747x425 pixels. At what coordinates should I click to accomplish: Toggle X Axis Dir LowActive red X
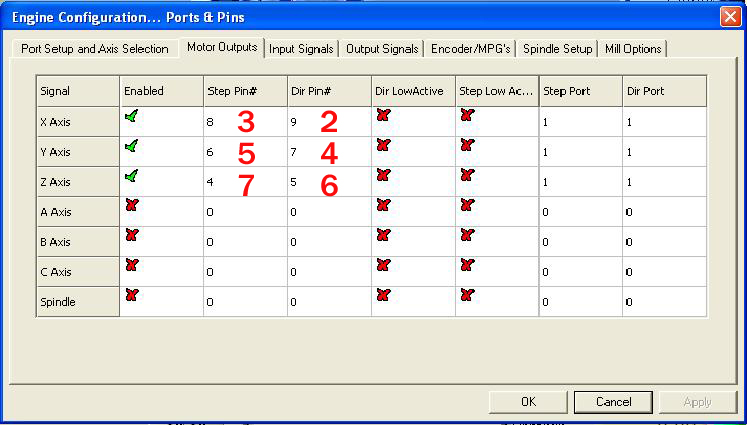(x=383, y=117)
